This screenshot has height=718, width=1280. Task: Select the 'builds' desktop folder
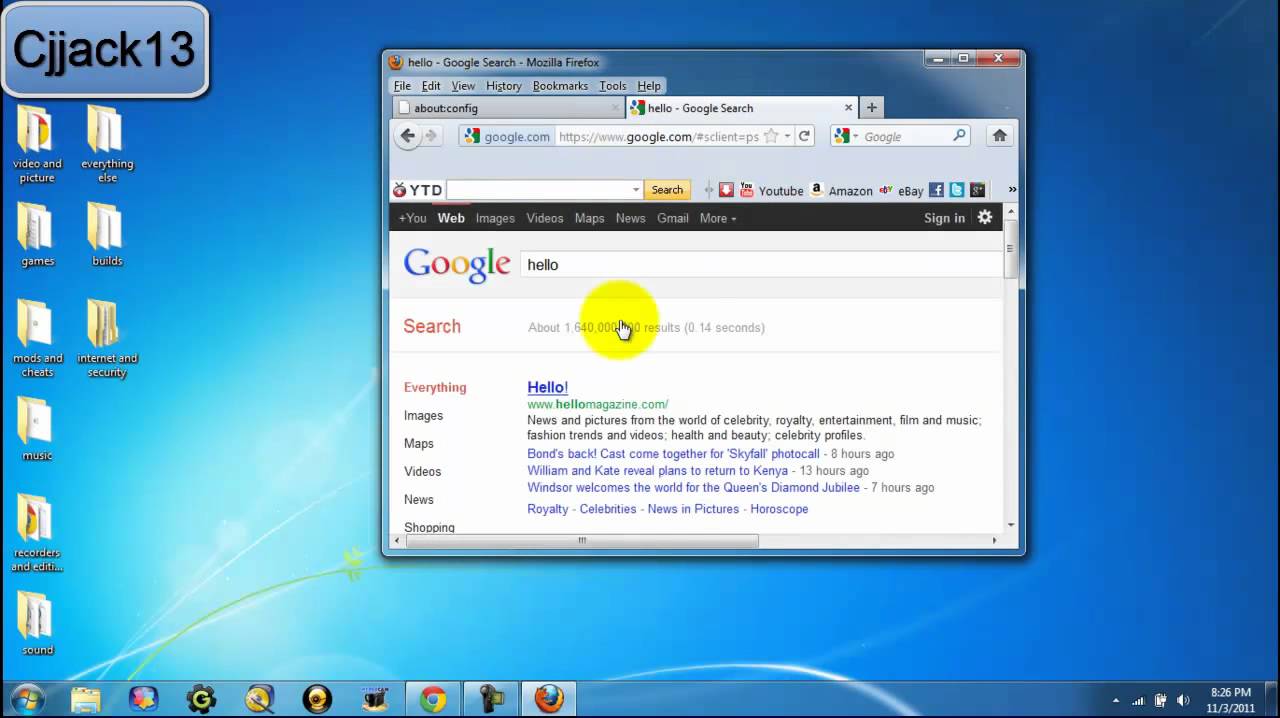(106, 235)
